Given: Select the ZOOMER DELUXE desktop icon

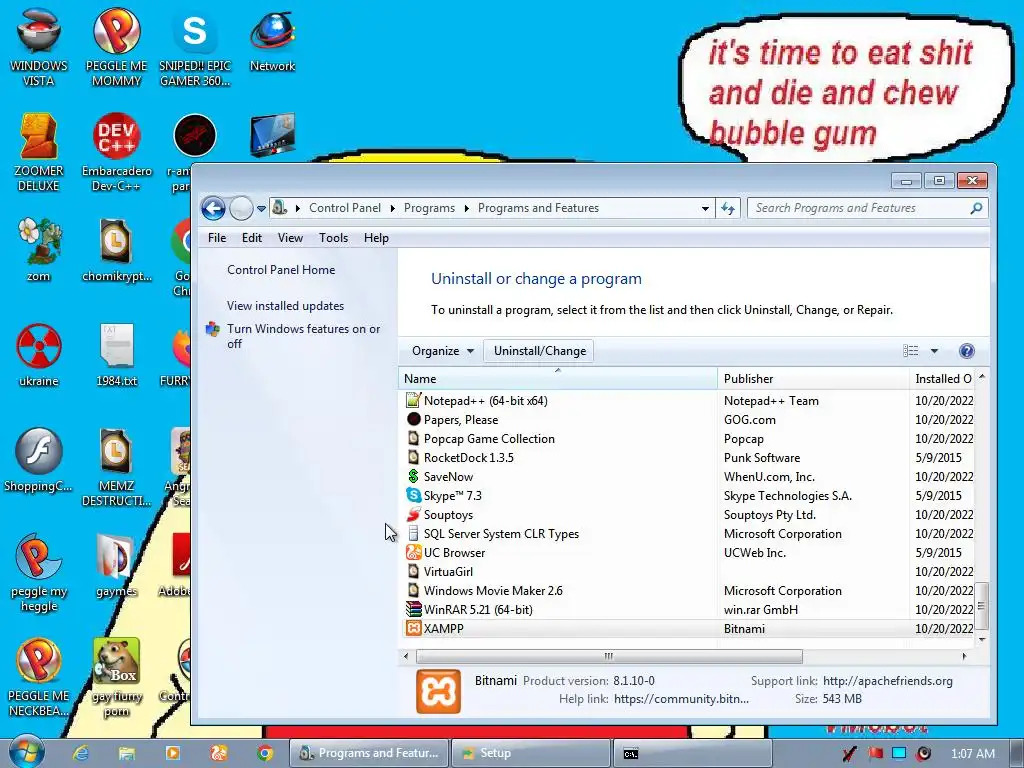Looking at the screenshot, I should click(x=39, y=153).
